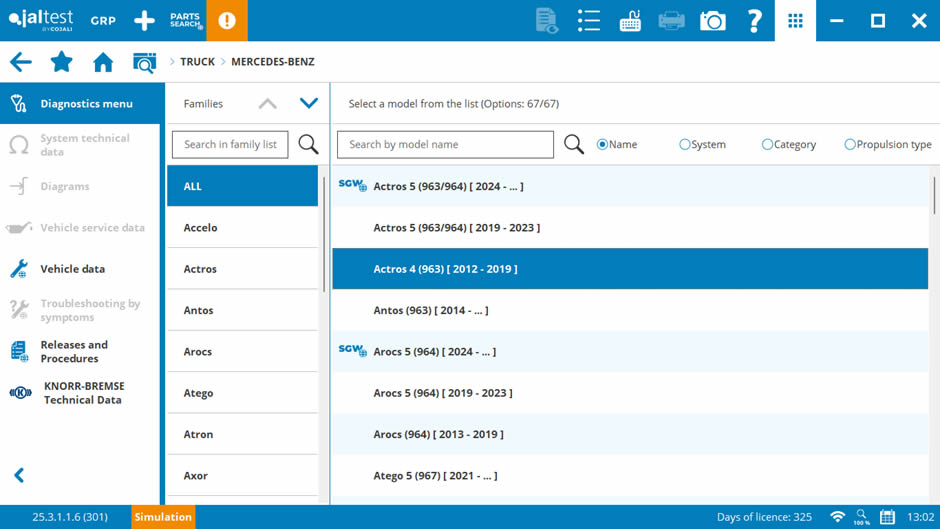Take a screenshot with camera icon
This screenshot has width=940, height=529.
(x=713, y=21)
